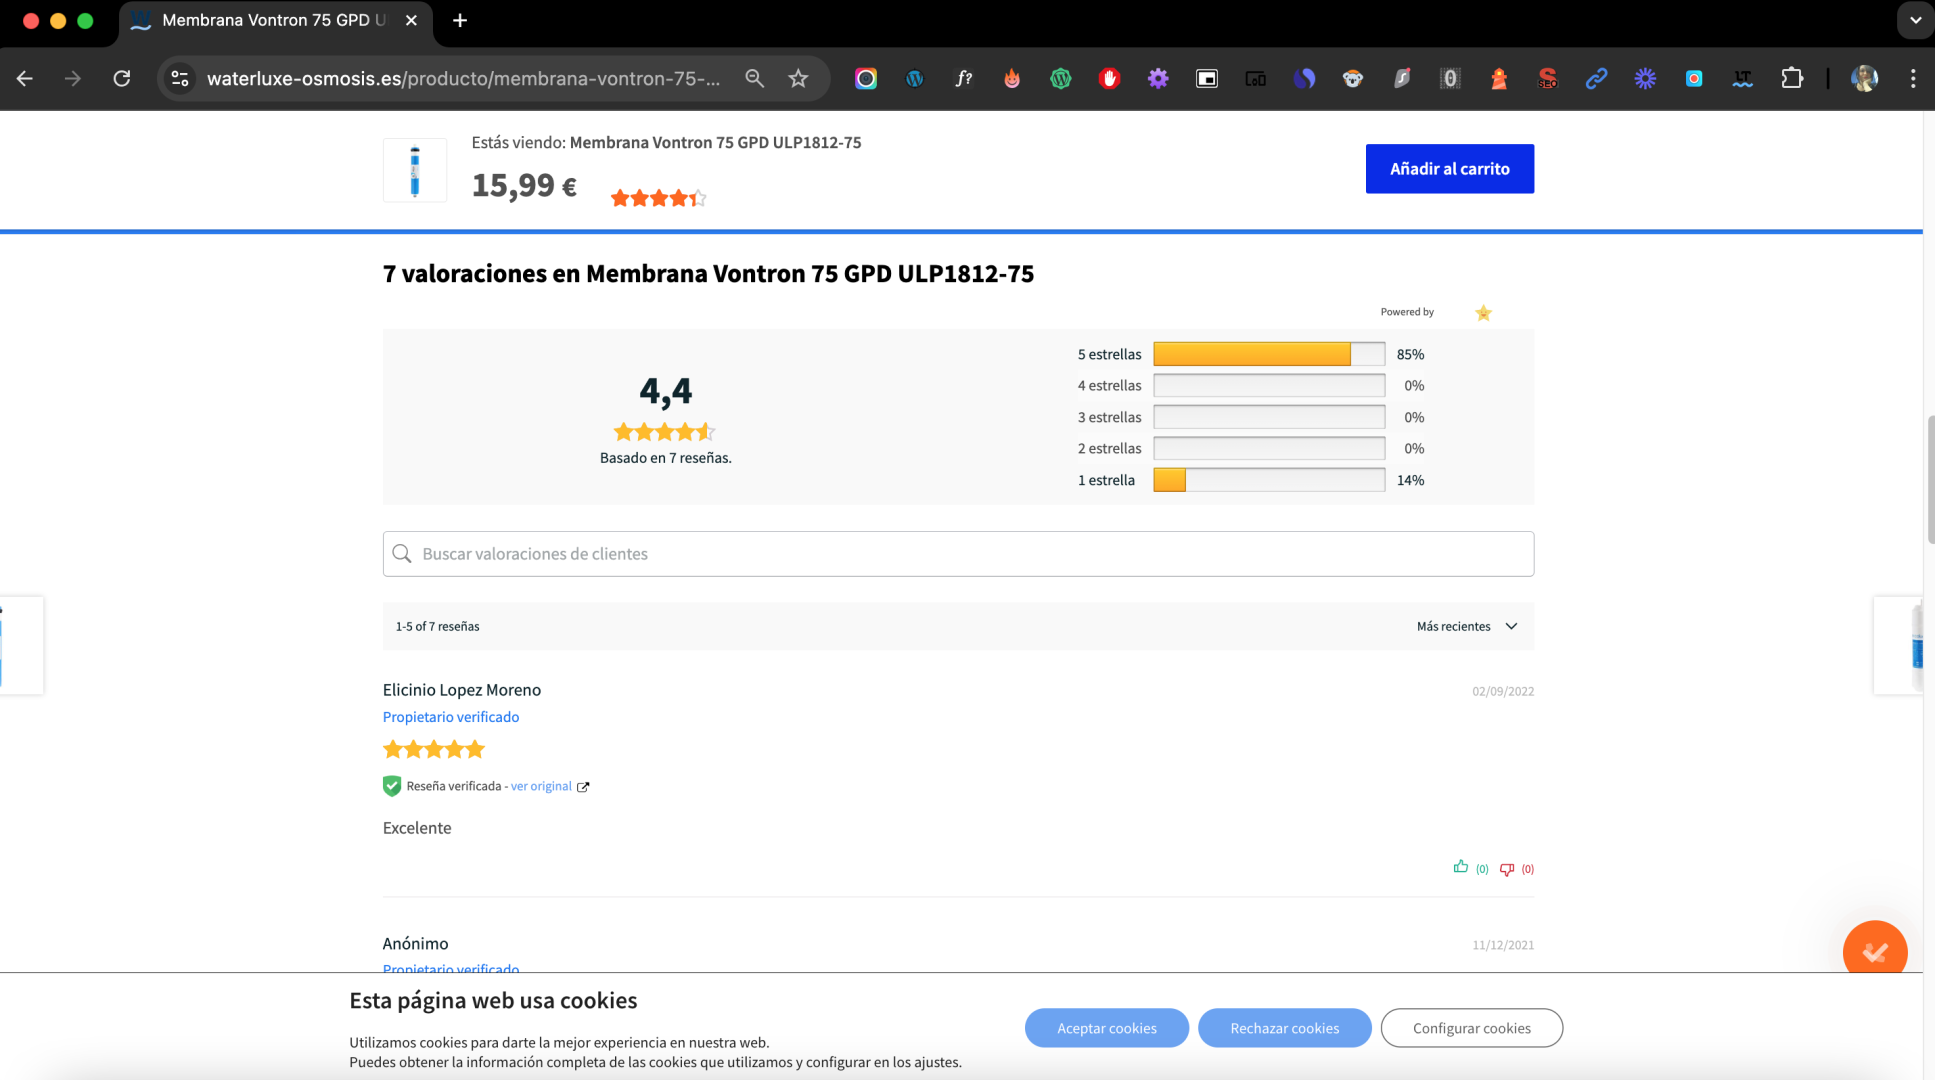Reload the page with the refresh icon

[x=122, y=78]
